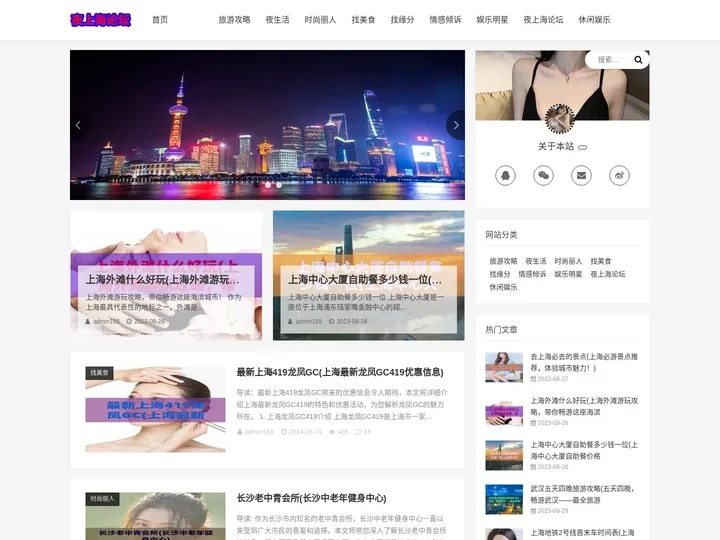Click the 武汉五天四晚旅游攻略 hot article thumbnail

tap(504, 500)
